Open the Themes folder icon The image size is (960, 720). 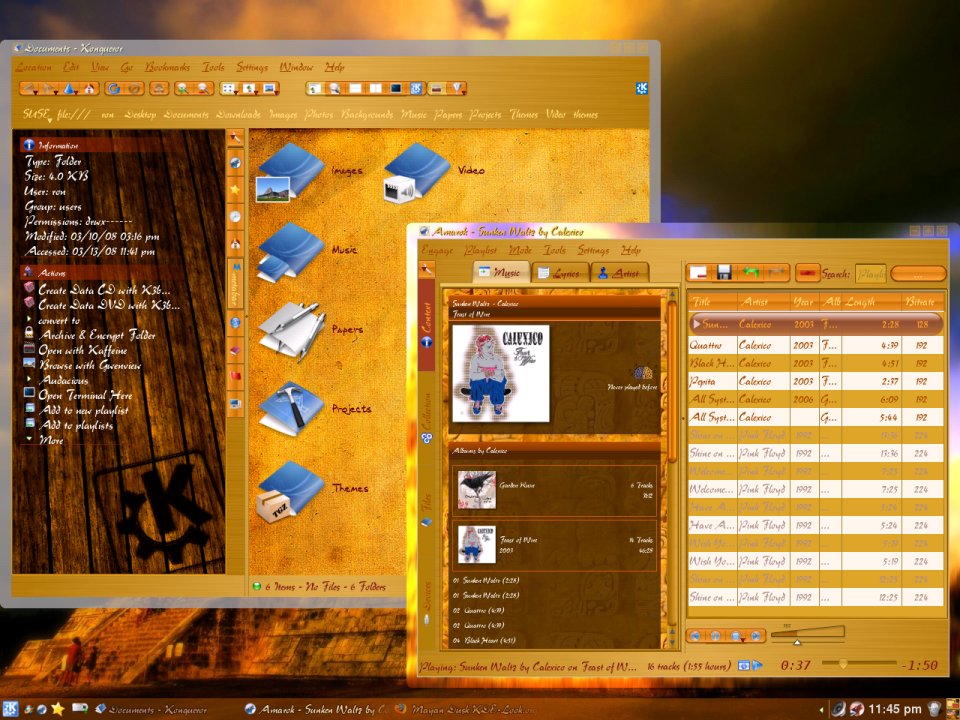290,490
